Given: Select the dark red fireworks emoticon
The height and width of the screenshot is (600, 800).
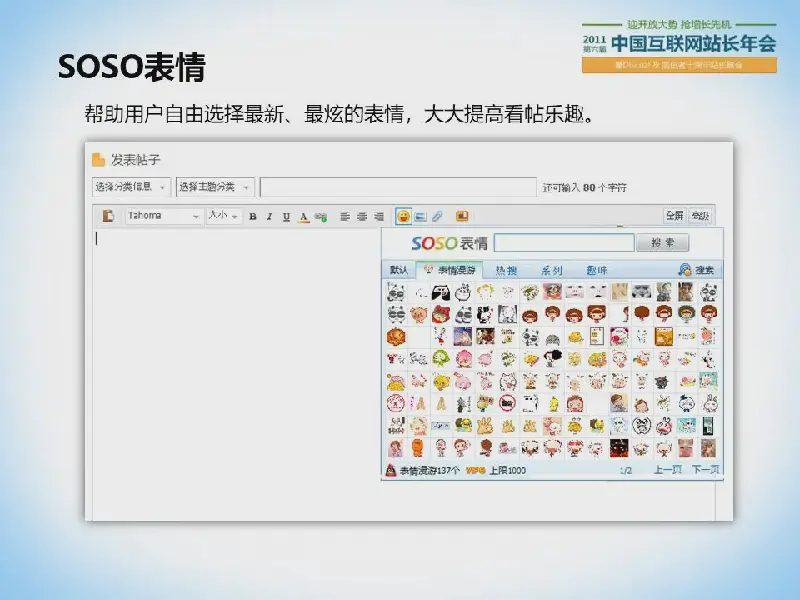Looking at the screenshot, I should click(x=619, y=448).
